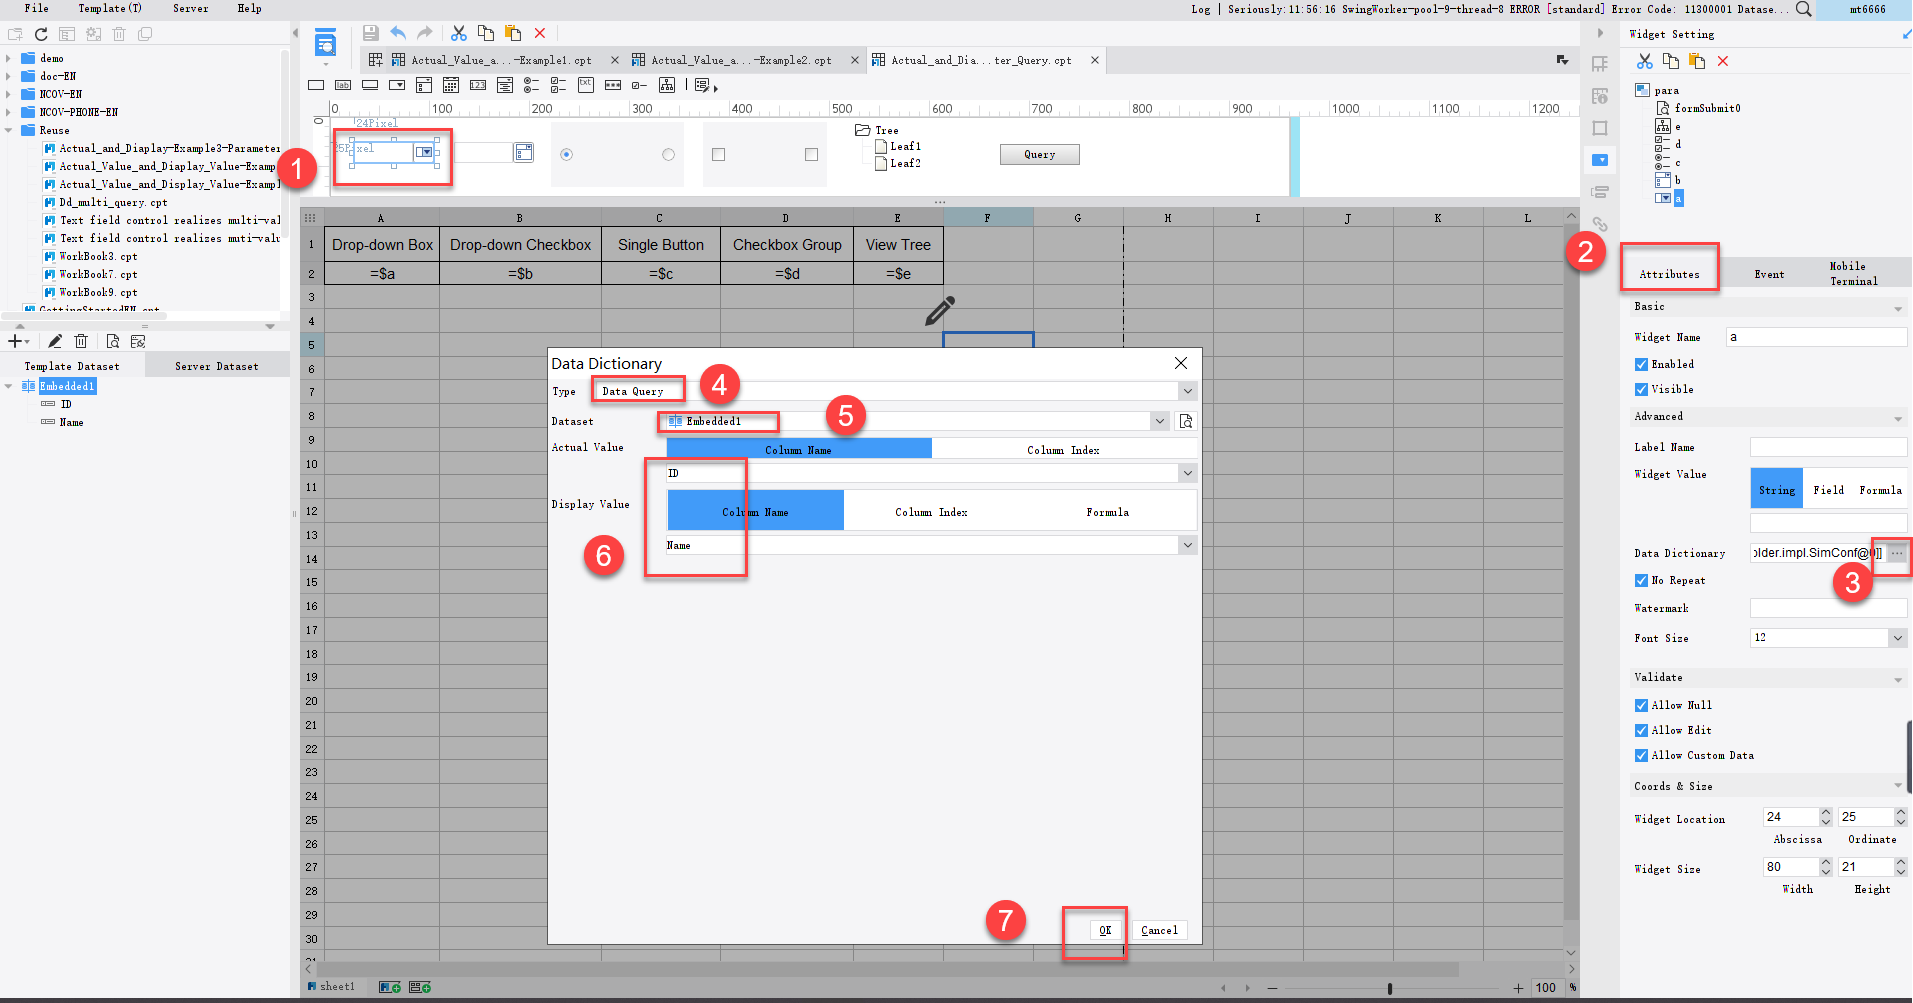Select the number widget icon labeled 123
The height and width of the screenshot is (1003, 1913).
[x=478, y=85]
